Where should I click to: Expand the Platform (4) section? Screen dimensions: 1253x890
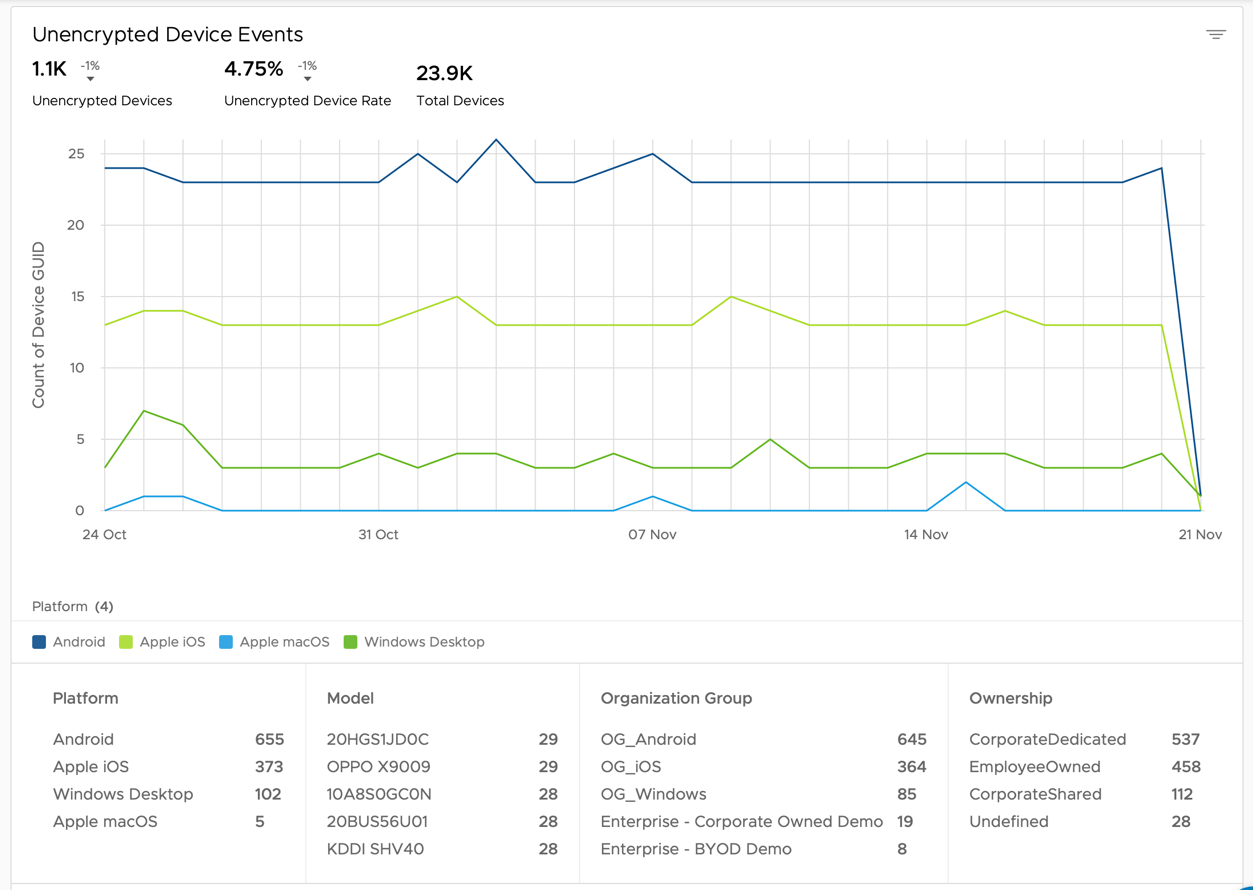click(72, 606)
